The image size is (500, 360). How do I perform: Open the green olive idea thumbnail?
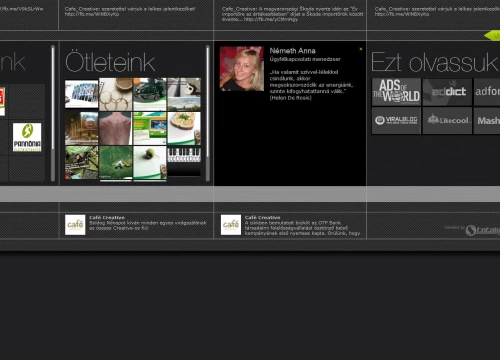point(150,163)
